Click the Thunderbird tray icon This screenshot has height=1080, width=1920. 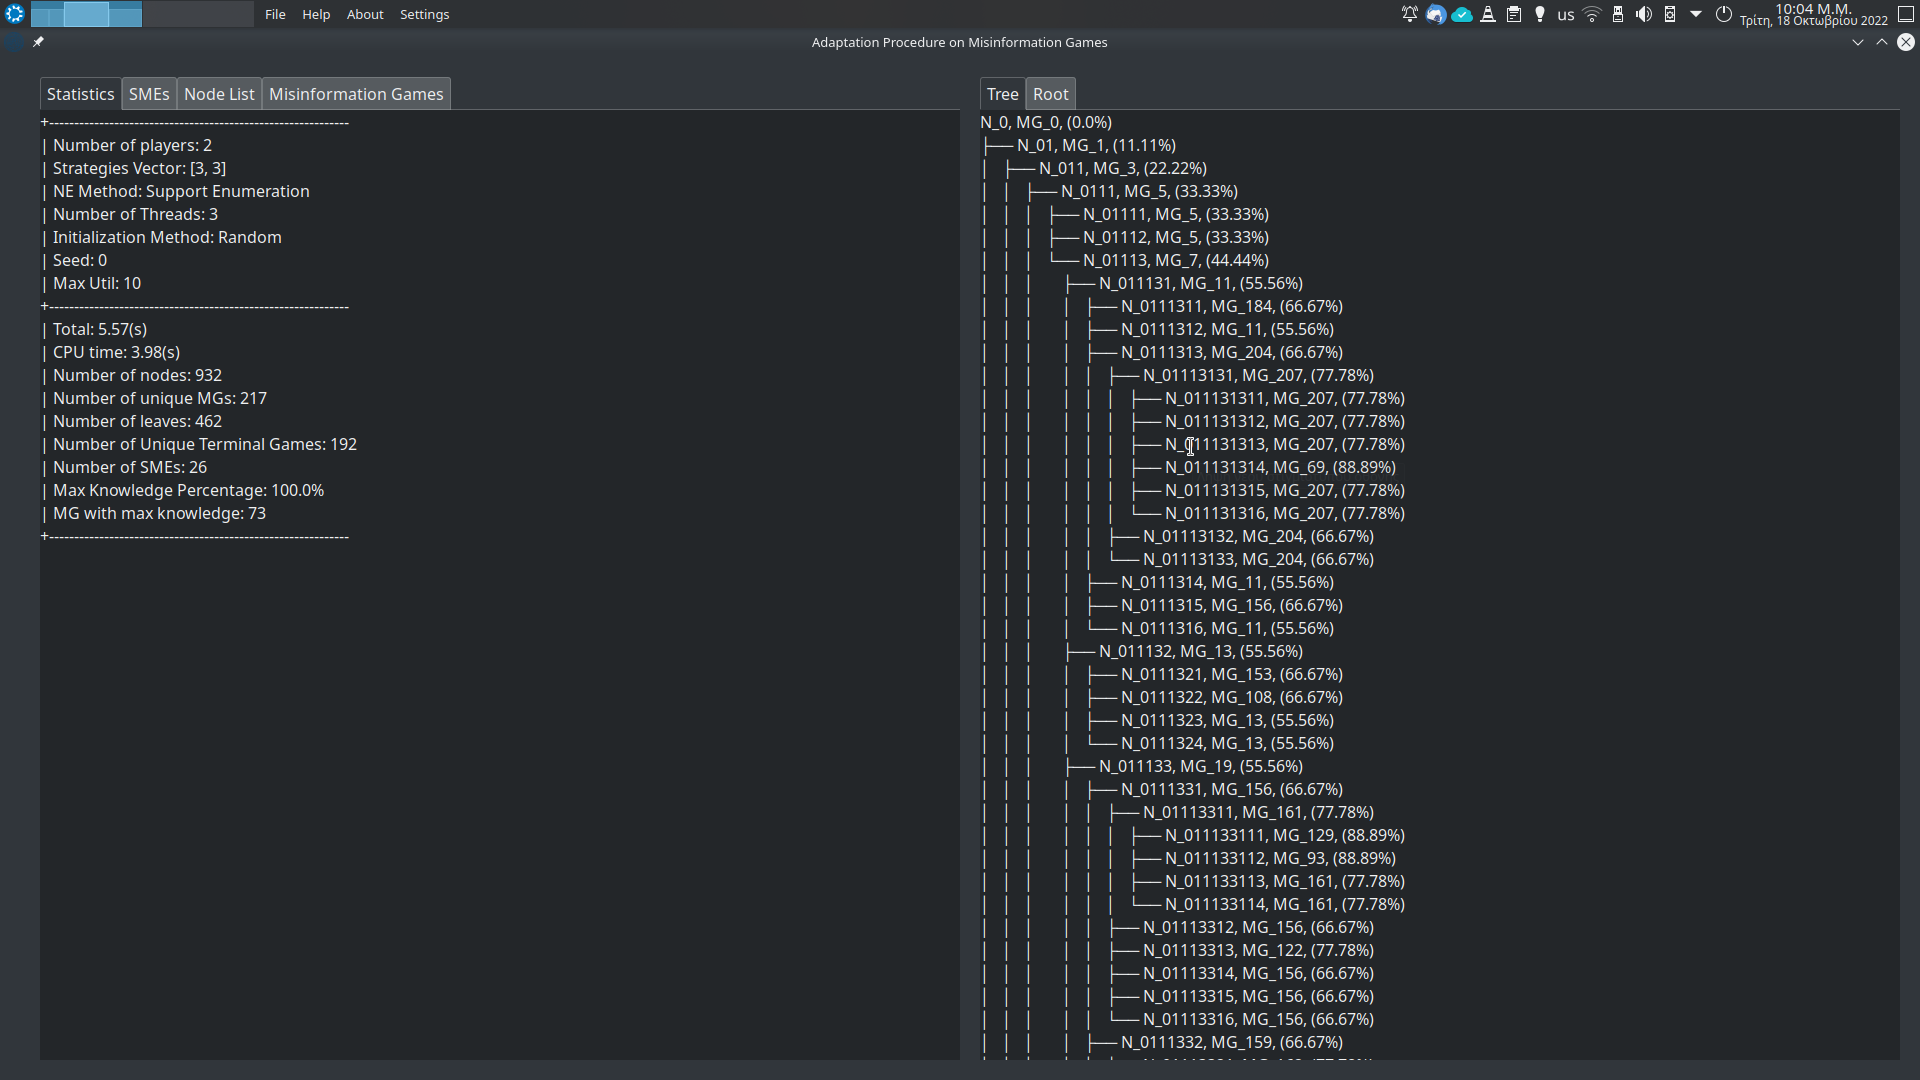tap(1436, 14)
